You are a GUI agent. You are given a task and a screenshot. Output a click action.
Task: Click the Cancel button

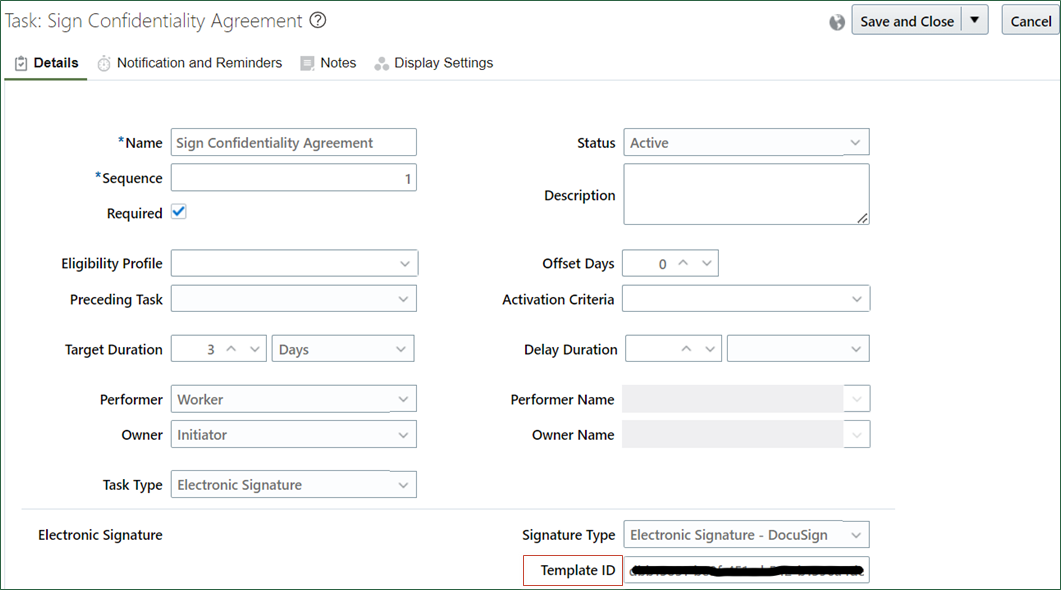coord(1030,21)
